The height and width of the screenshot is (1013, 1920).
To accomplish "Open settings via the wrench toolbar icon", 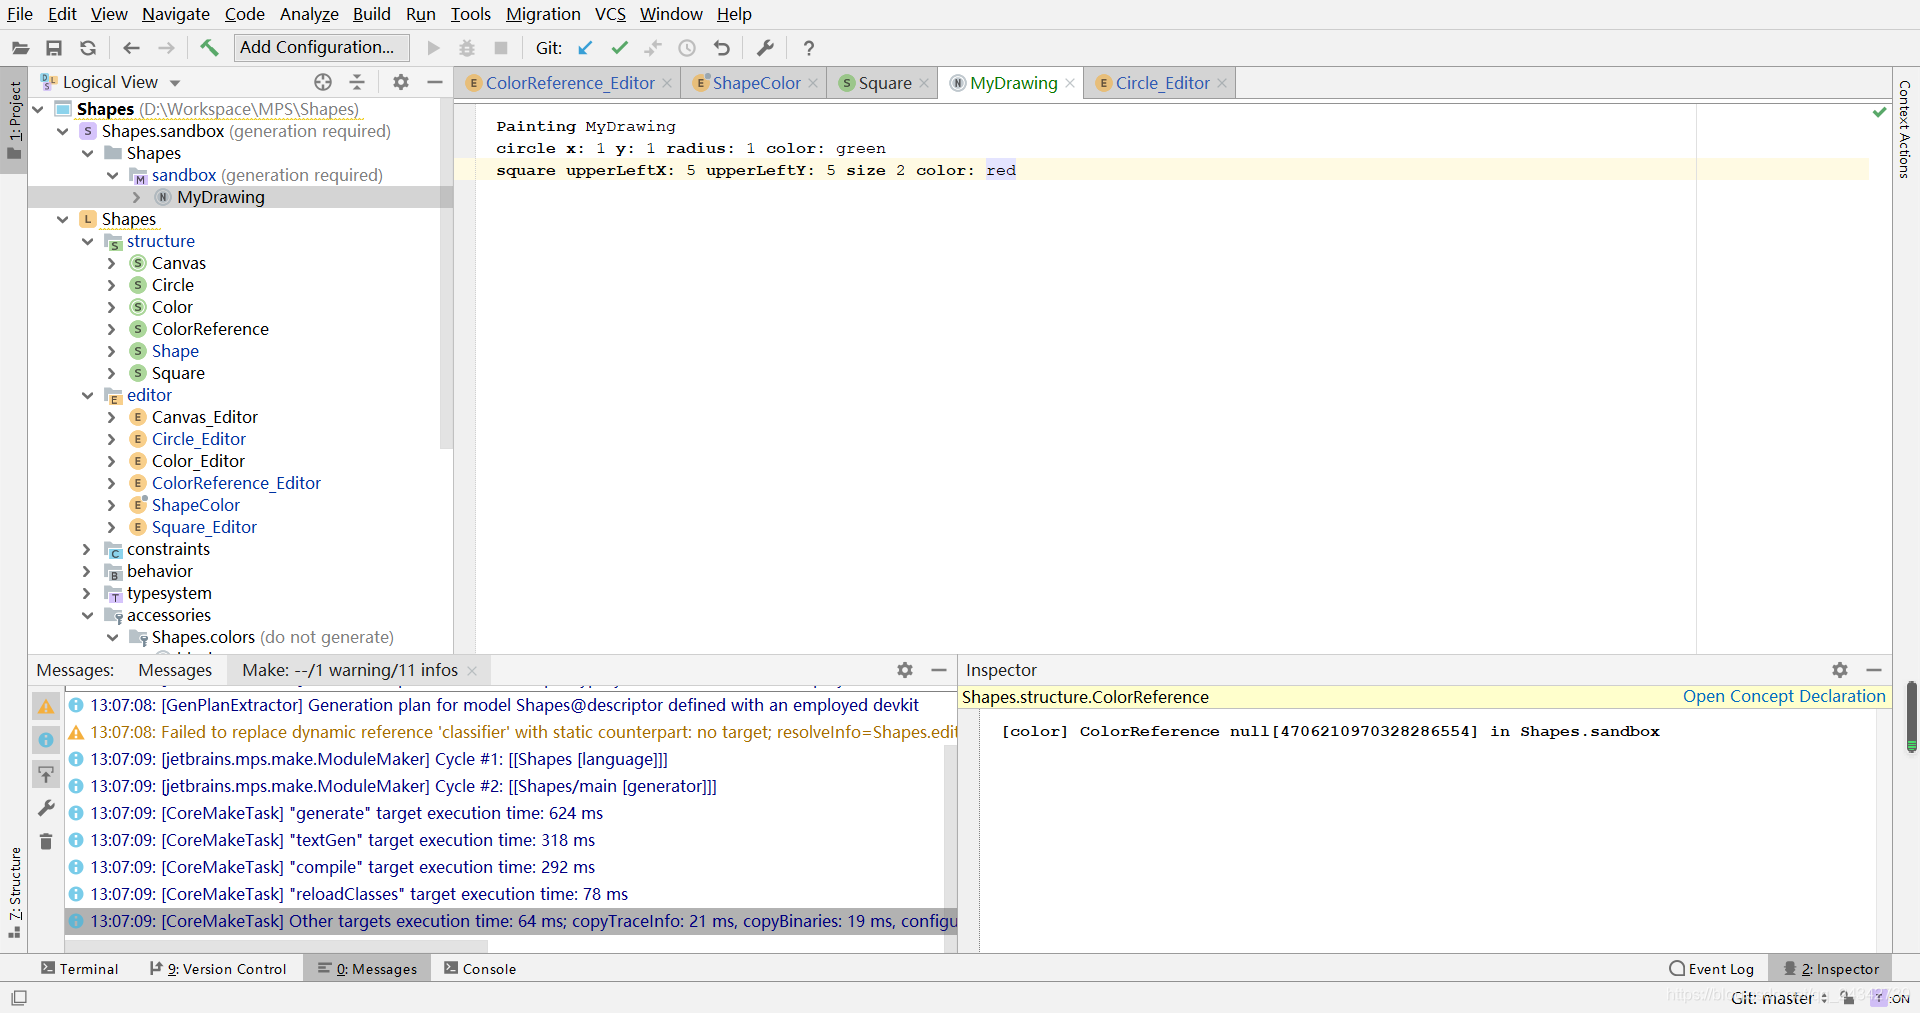I will point(765,48).
